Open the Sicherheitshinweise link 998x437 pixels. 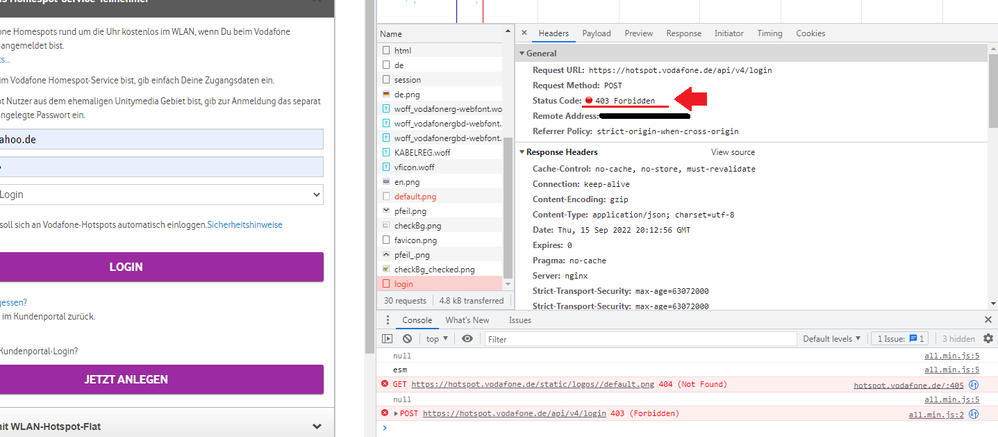[245, 225]
